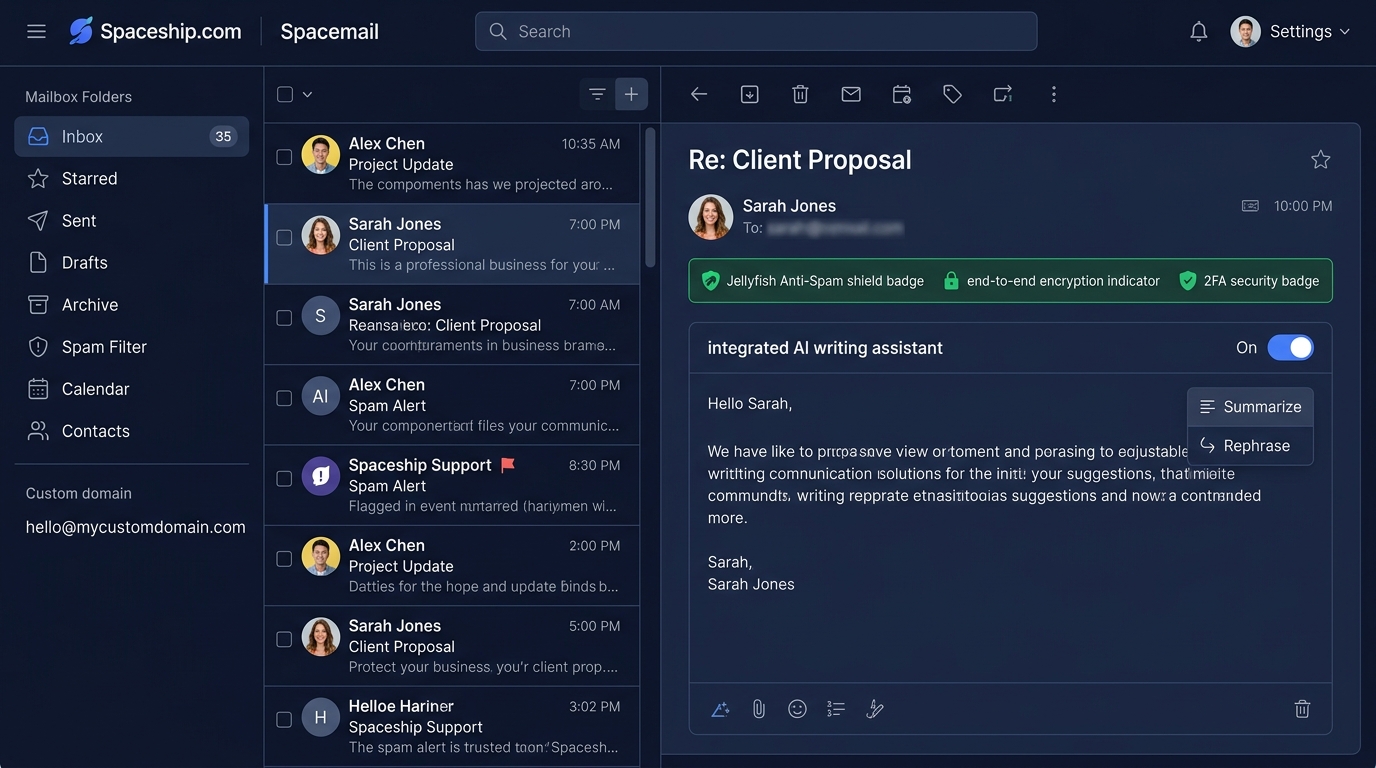Open Alex Chen 2:00 PM Project Update email

(x=452, y=566)
